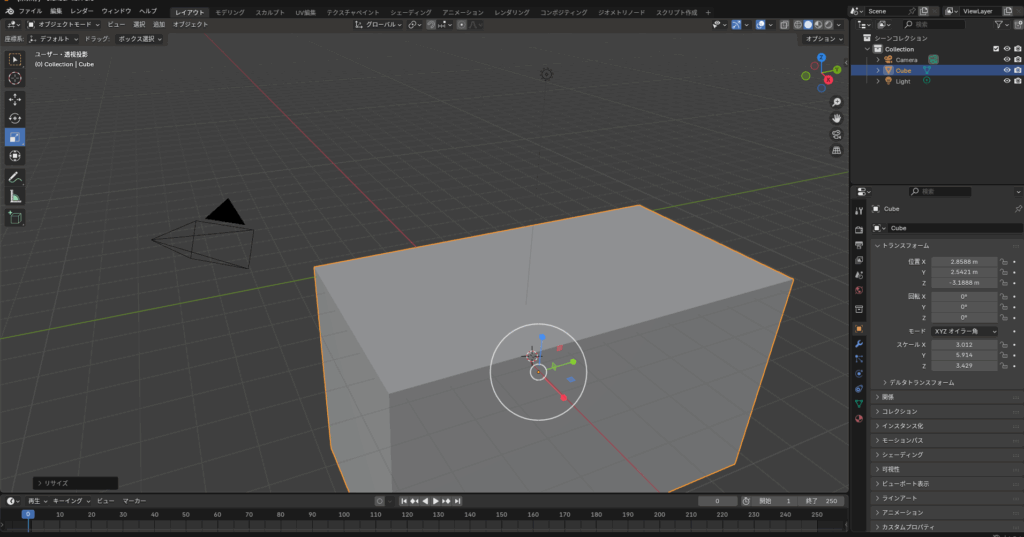This screenshot has width=1024, height=537.
Task: Open the Modifiers wrench tab in properties
Action: click(x=858, y=343)
